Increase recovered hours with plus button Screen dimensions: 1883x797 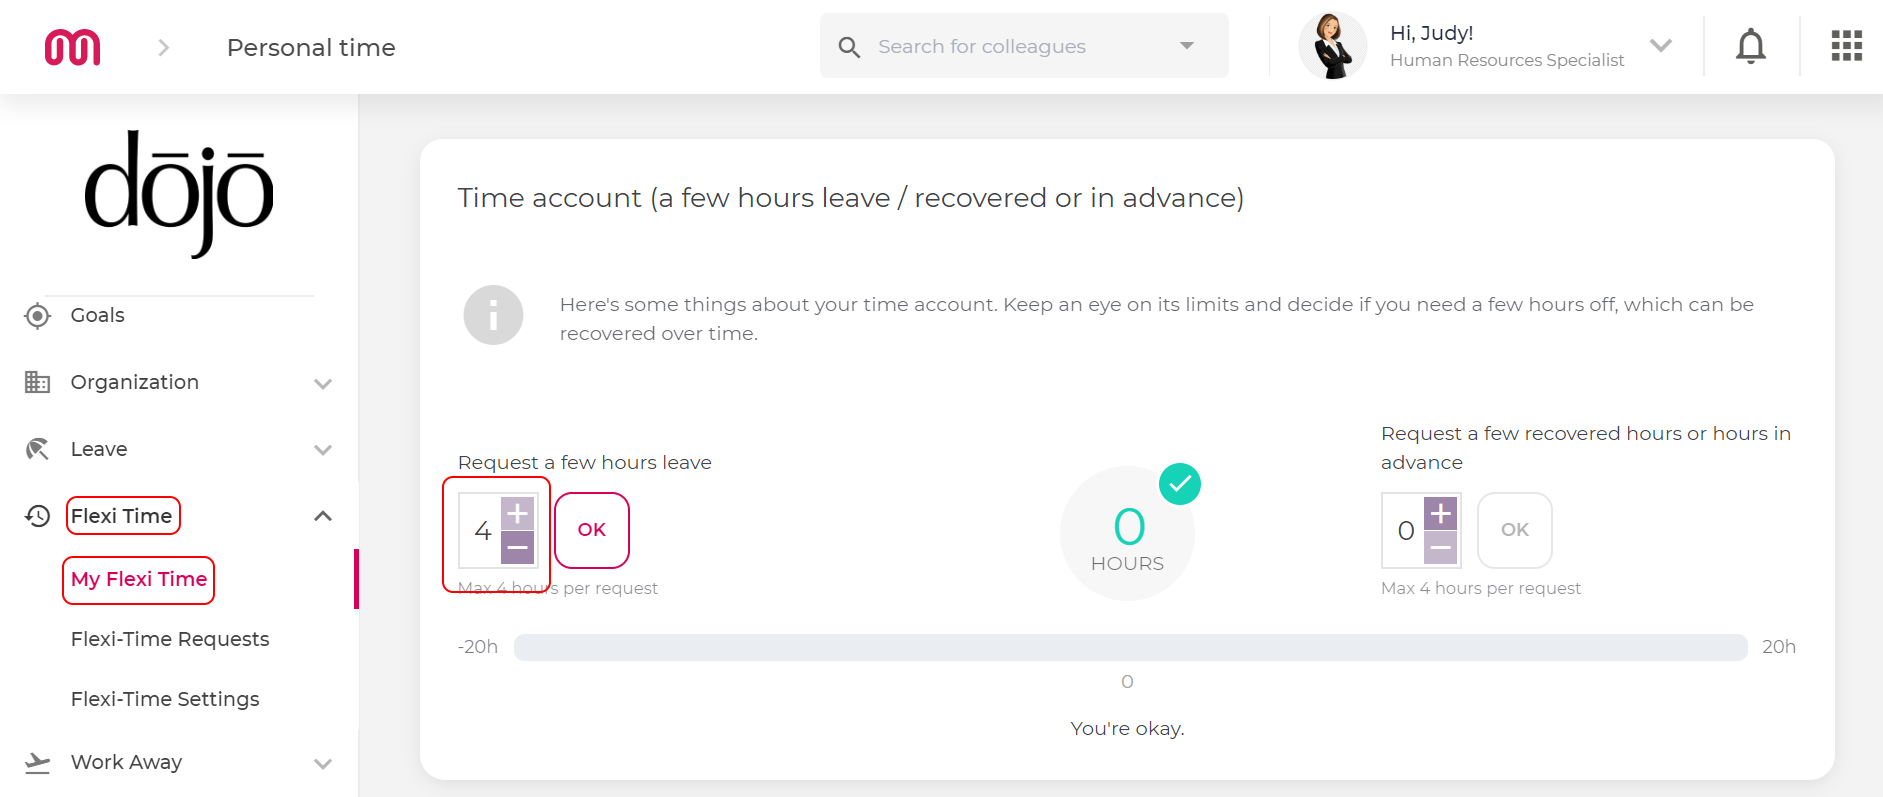click(1440, 514)
